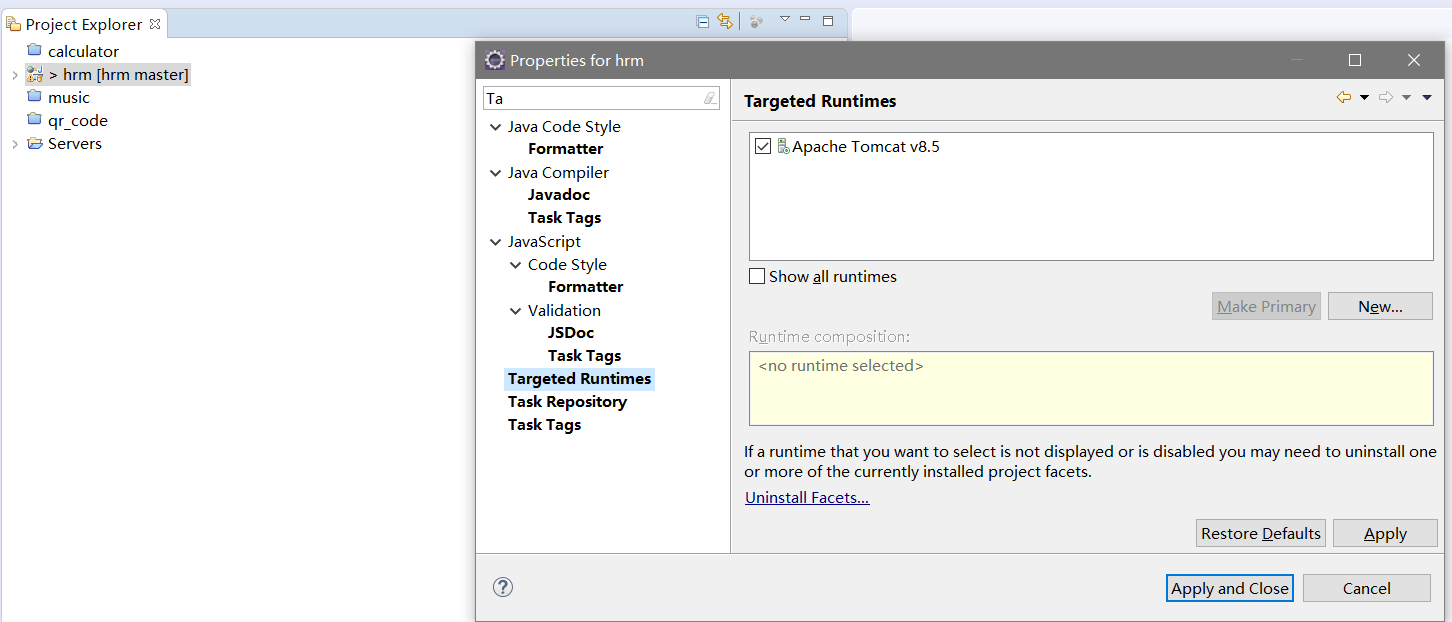Click Apply and Close button
Image resolution: width=1452 pixels, height=622 pixels.
[1229, 588]
